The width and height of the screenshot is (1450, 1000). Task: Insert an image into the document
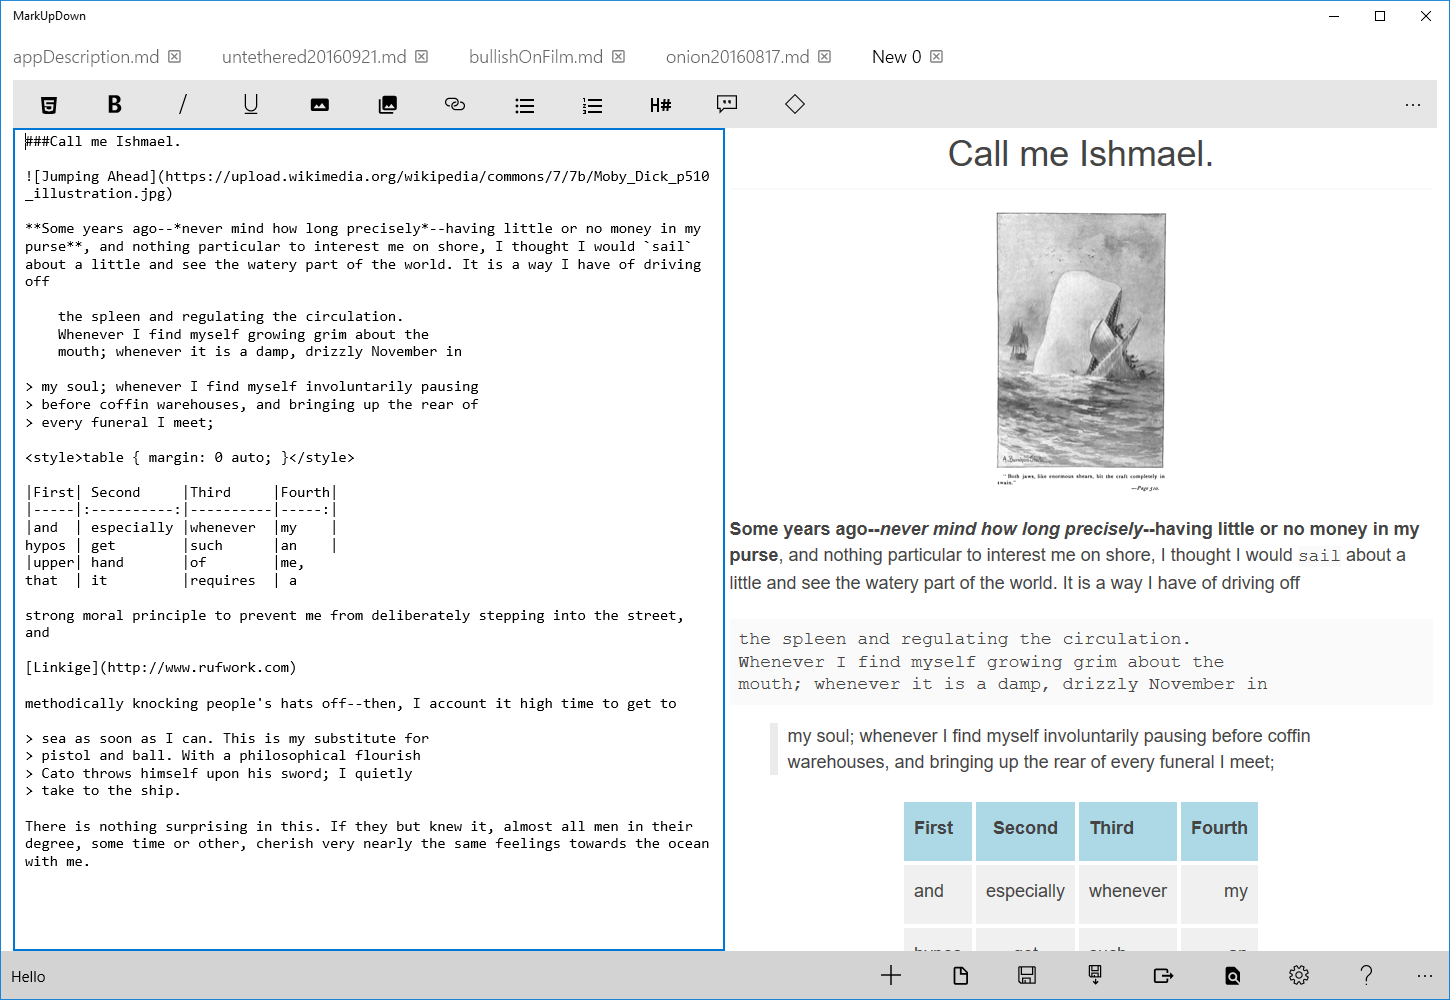319,104
